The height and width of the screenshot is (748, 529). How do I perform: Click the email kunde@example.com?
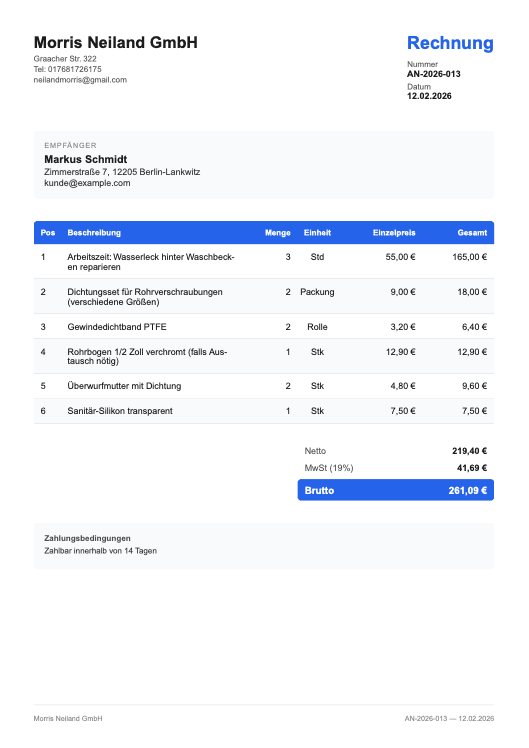tap(87, 183)
